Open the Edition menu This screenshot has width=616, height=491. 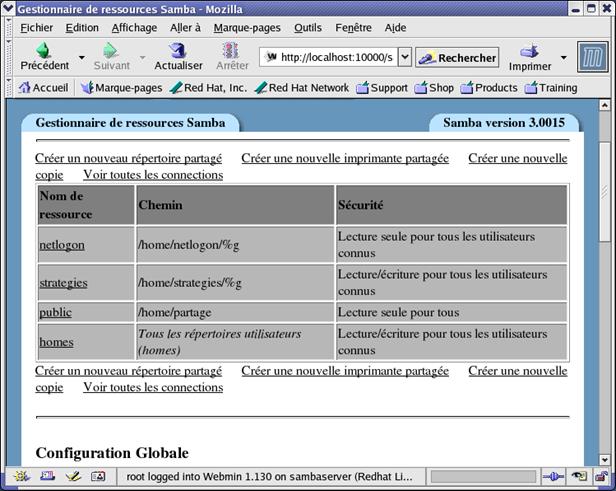tap(82, 27)
